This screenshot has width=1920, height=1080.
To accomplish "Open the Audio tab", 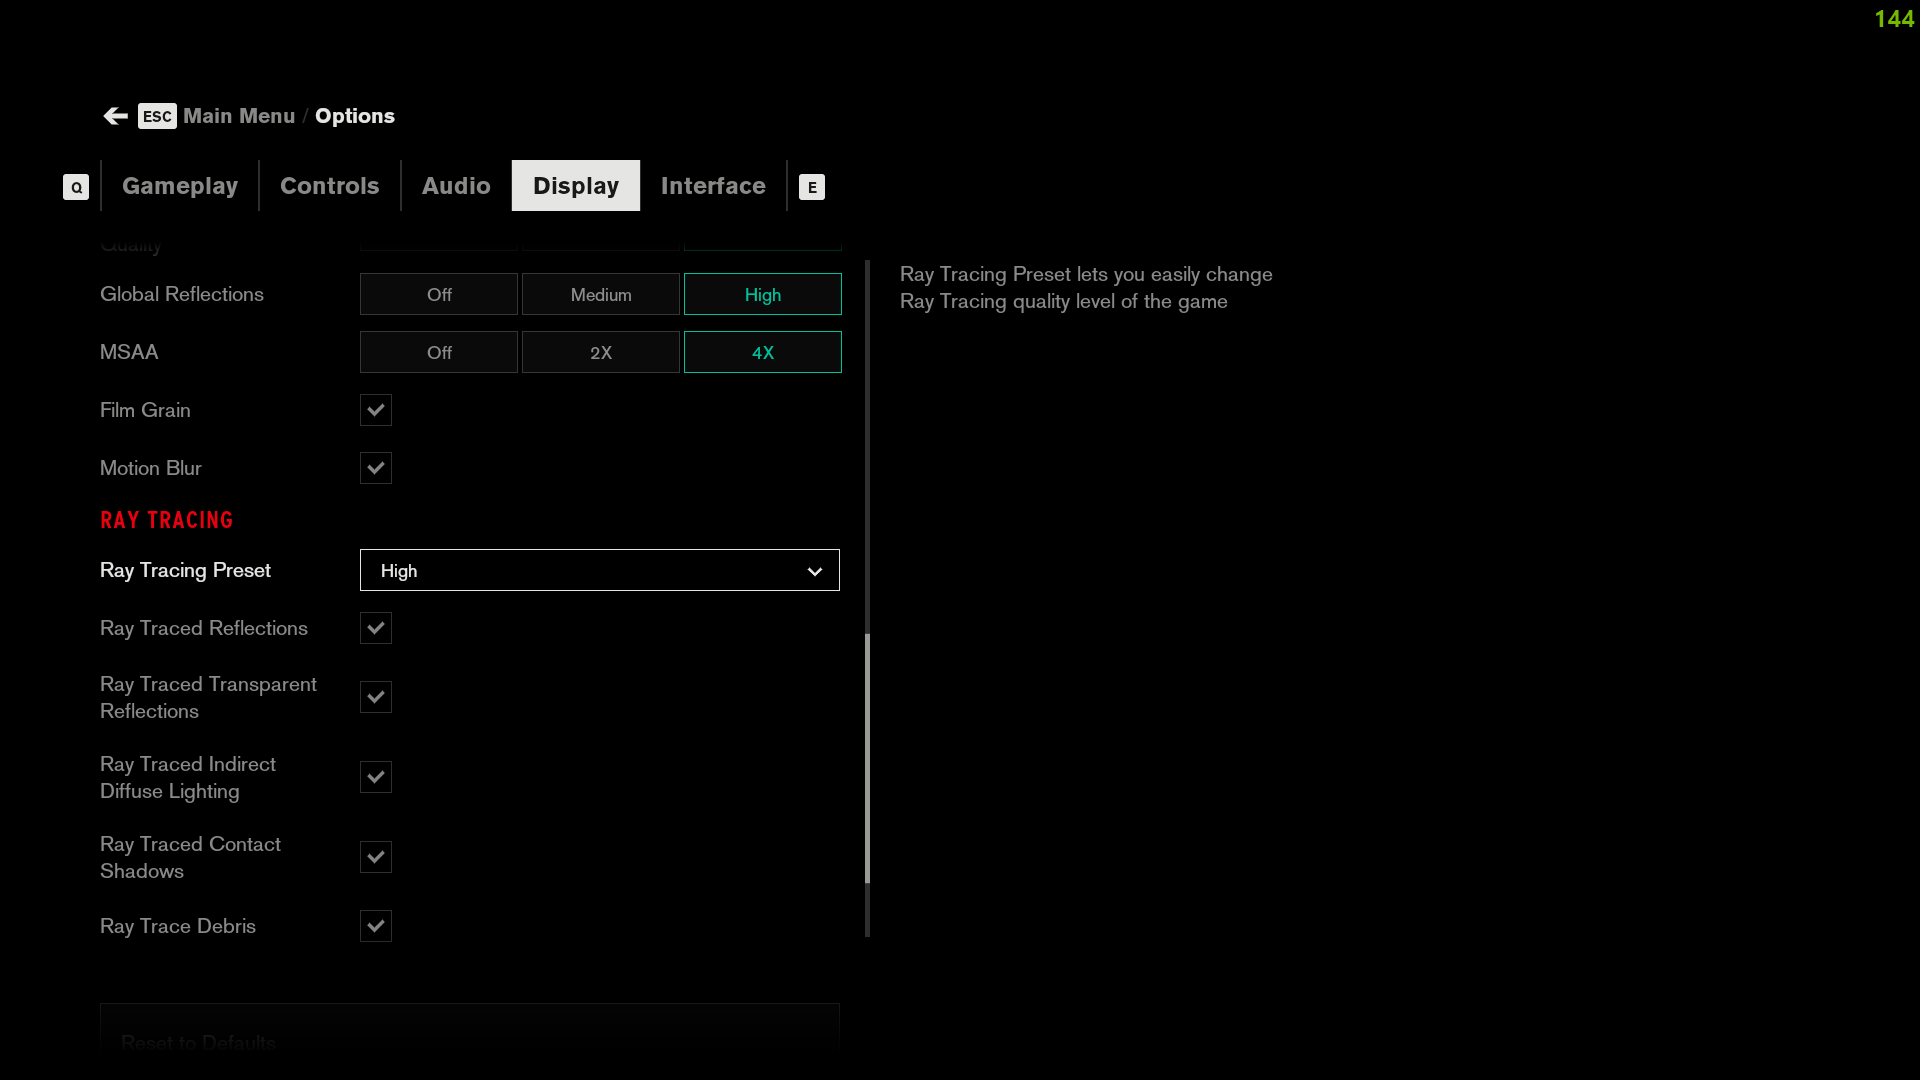I will coord(456,186).
